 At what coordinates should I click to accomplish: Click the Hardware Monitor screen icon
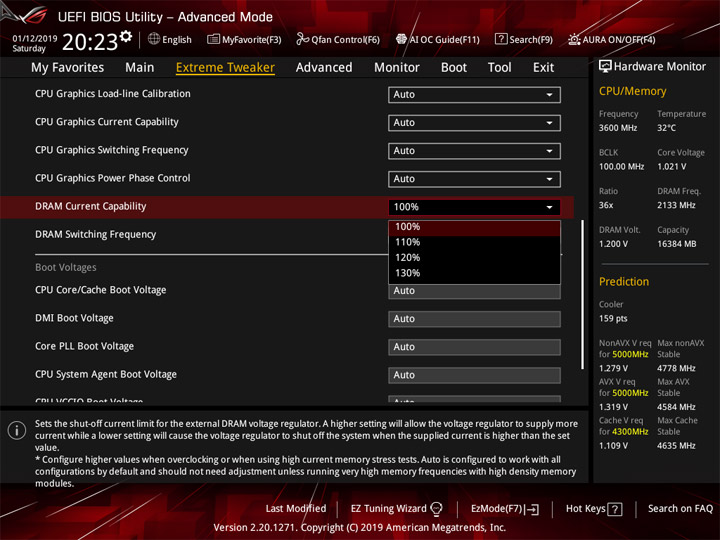point(605,66)
